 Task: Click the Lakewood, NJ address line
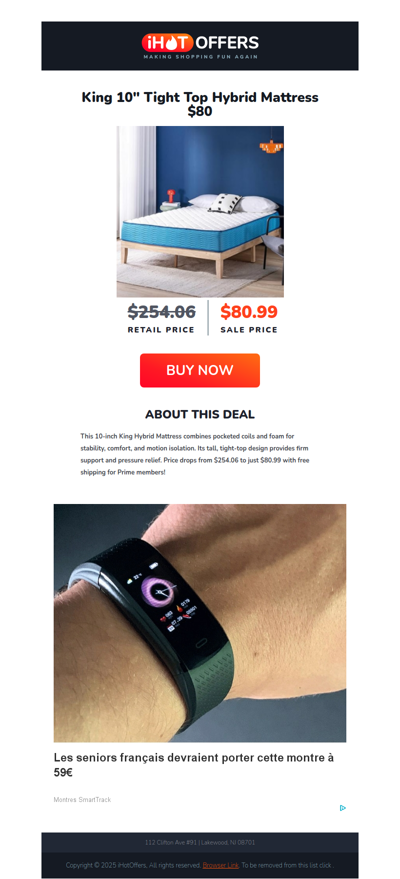200,842
